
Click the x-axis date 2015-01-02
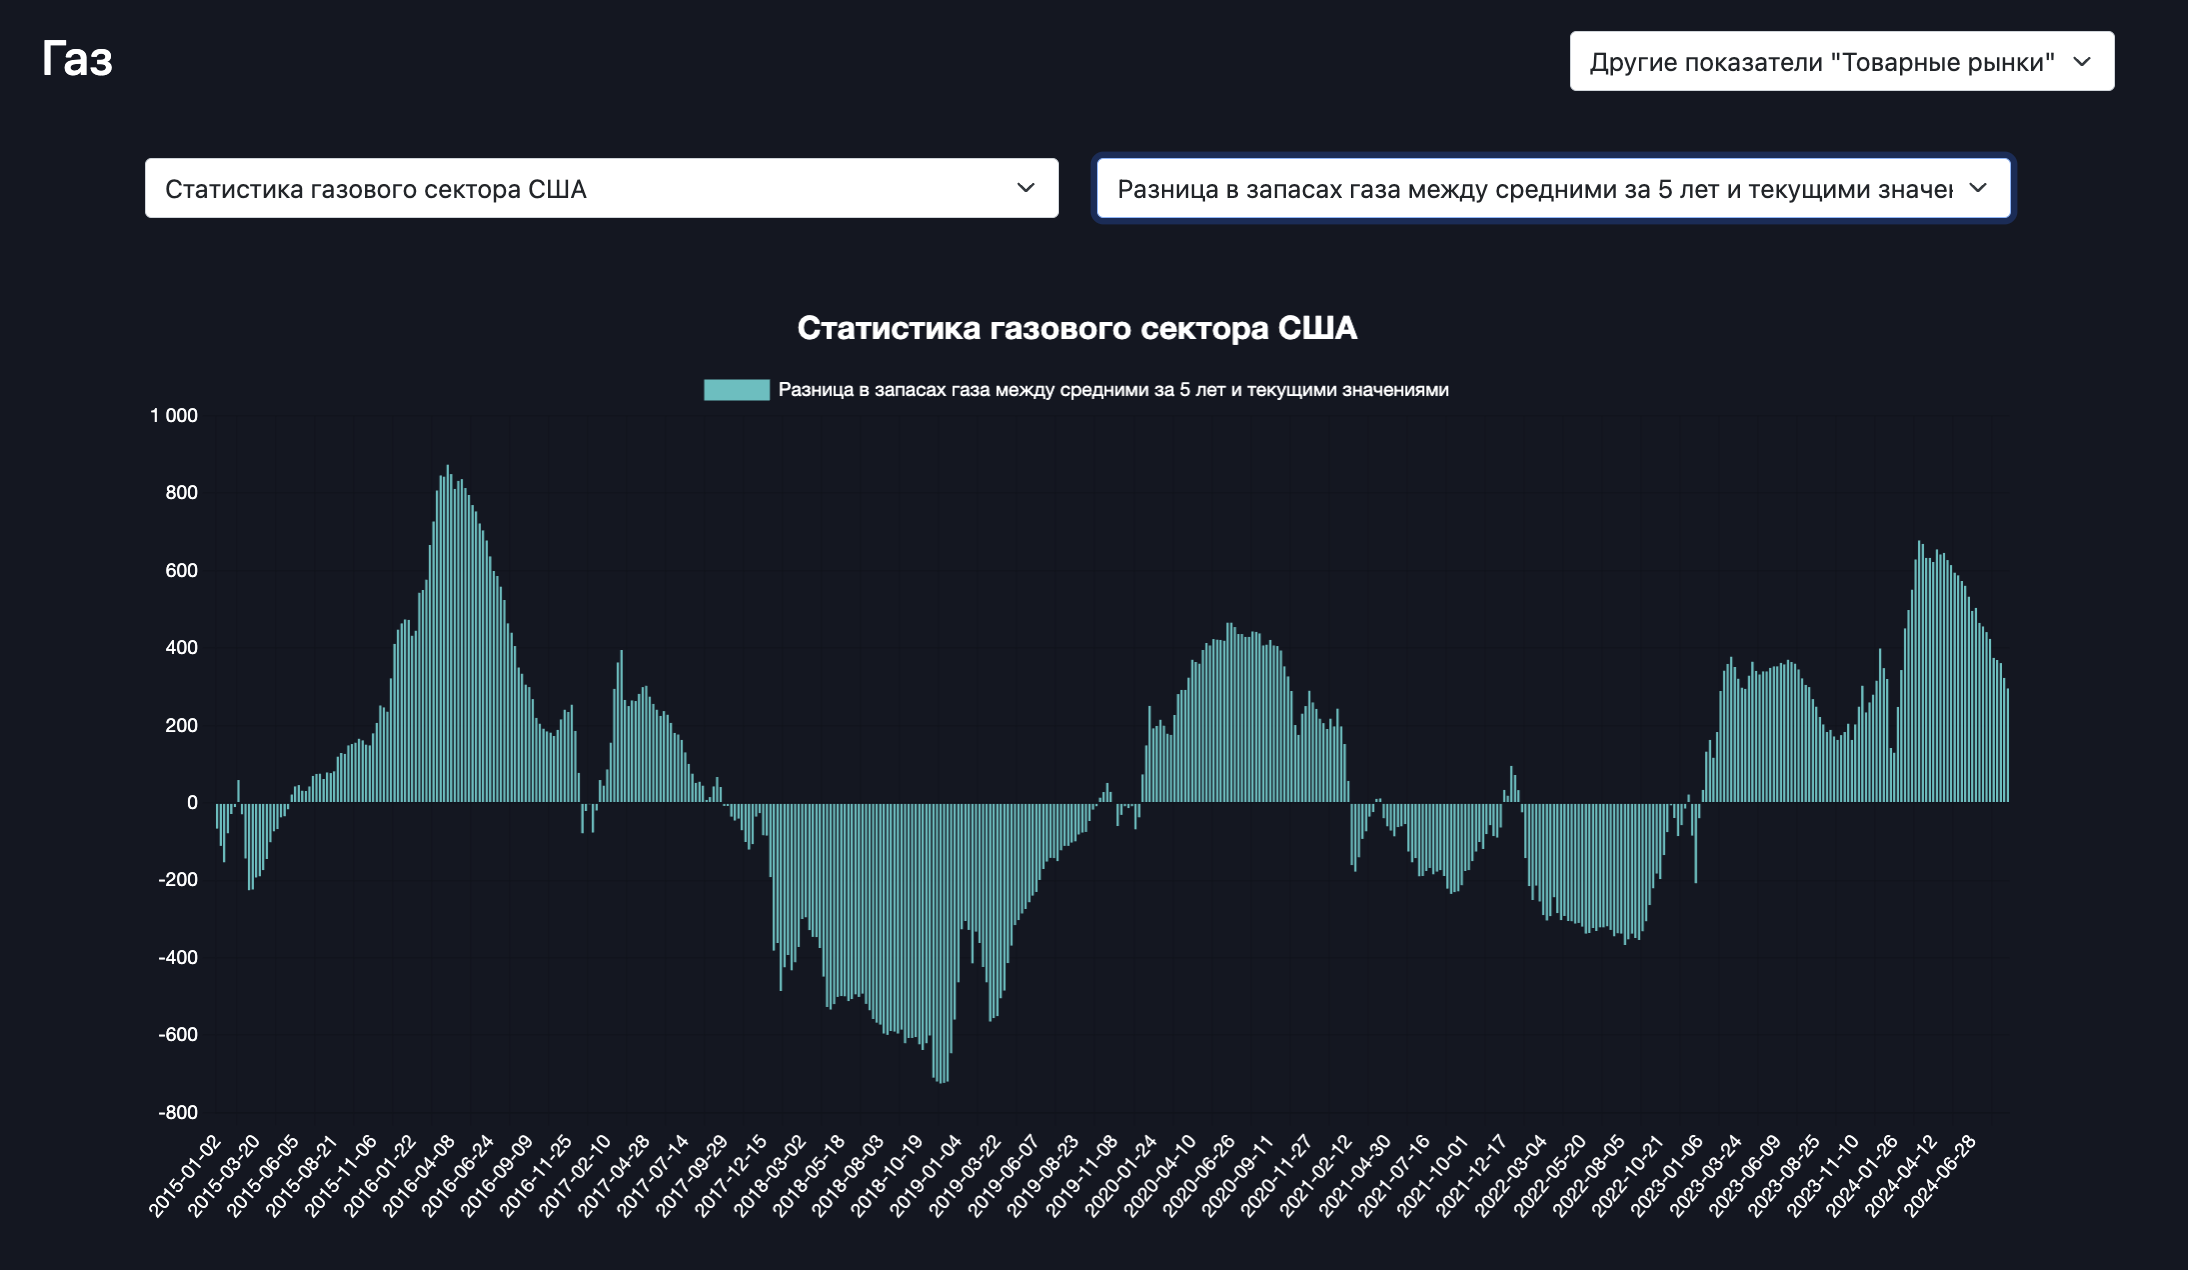point(185,1176)
